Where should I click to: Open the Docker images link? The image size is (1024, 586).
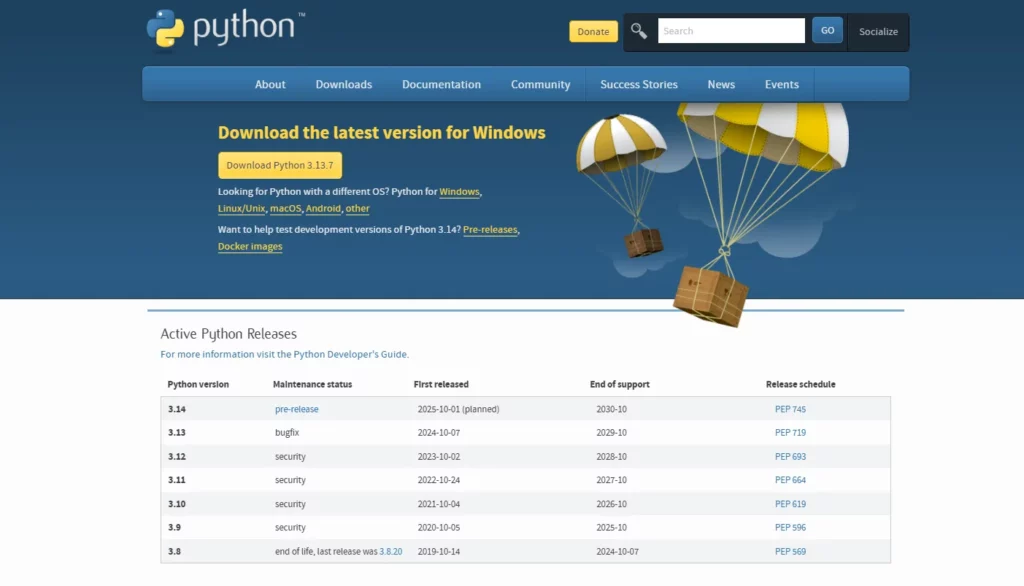[250, 246]
